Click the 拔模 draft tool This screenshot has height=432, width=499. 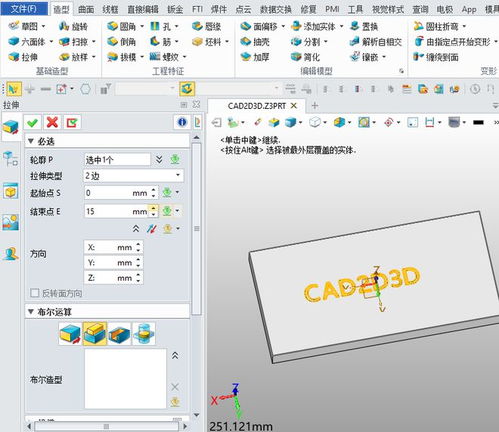122,57
